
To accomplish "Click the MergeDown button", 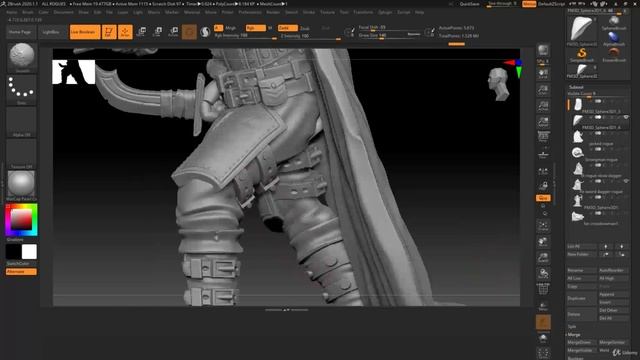I will coord(581,342).
